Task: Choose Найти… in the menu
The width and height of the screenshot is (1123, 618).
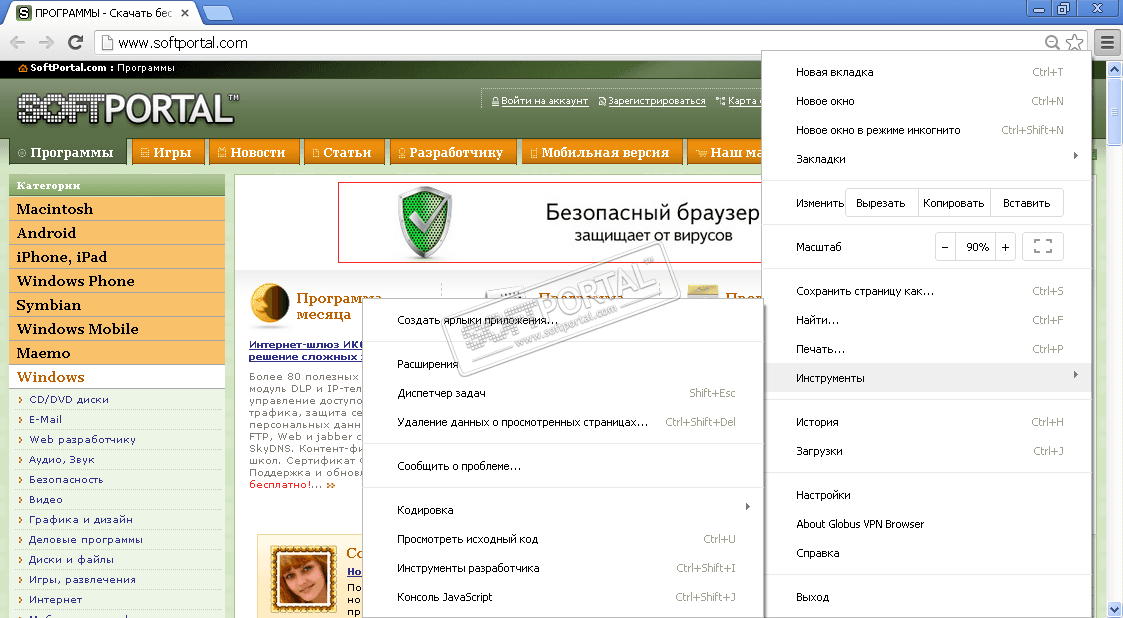Action: [x=928, y=320]
